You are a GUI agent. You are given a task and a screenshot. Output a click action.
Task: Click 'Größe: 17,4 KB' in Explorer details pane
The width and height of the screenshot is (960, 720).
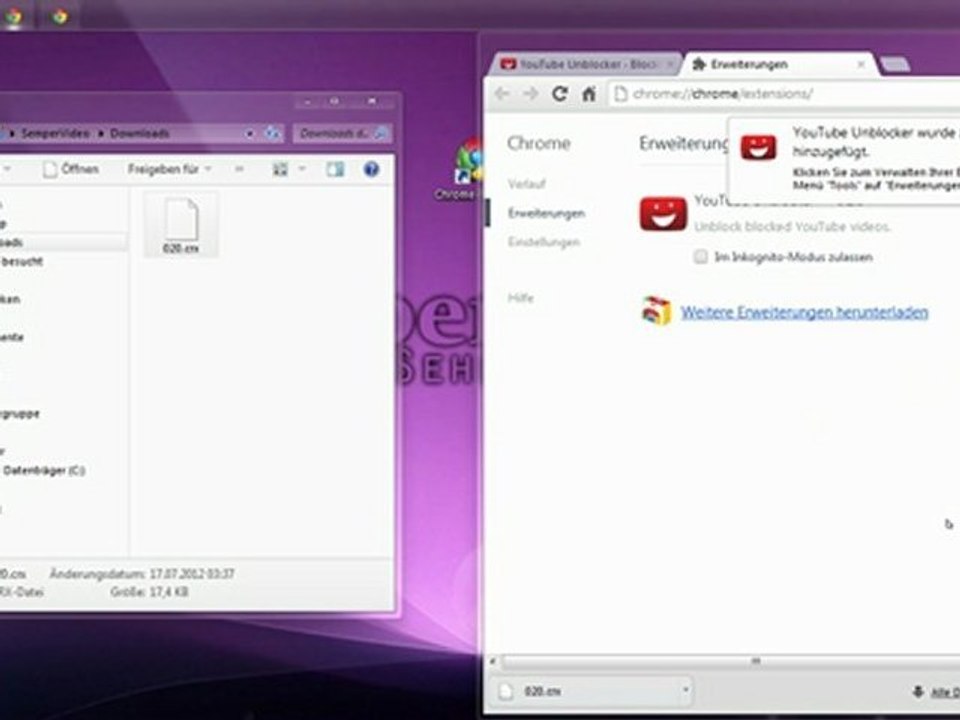(149, 592)
